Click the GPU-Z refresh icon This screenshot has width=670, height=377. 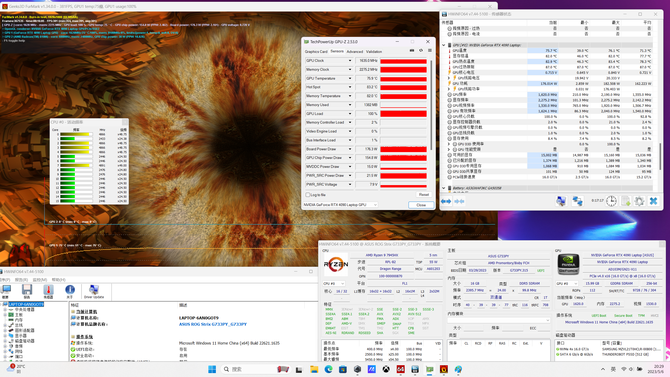click(x=421, y=51)
